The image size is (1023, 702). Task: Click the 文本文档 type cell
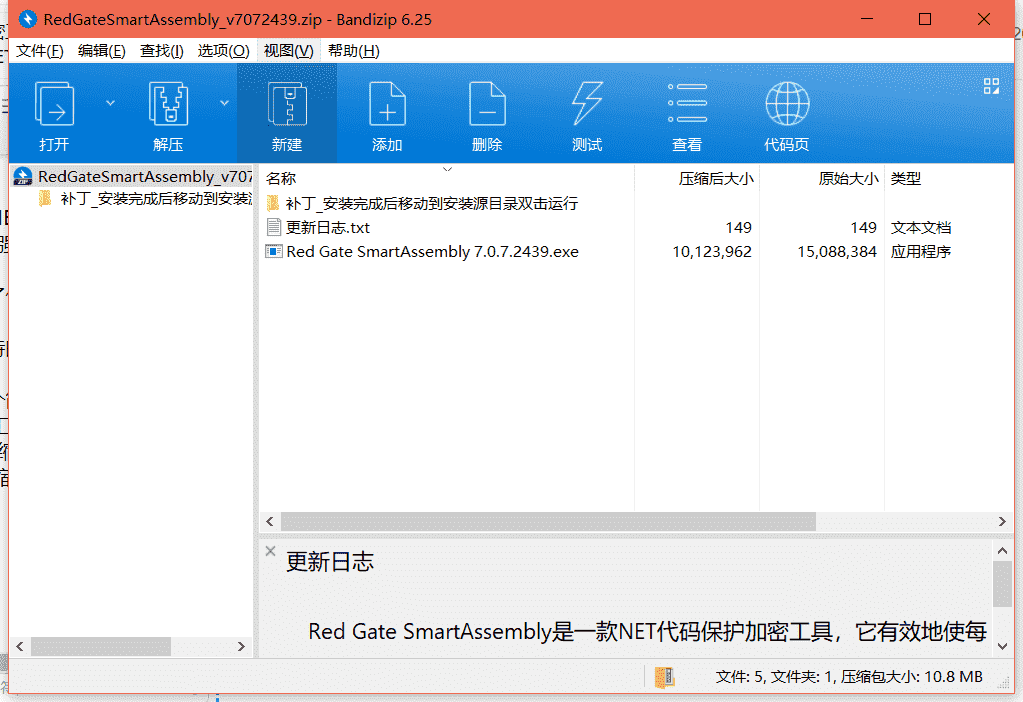(921, 228)
